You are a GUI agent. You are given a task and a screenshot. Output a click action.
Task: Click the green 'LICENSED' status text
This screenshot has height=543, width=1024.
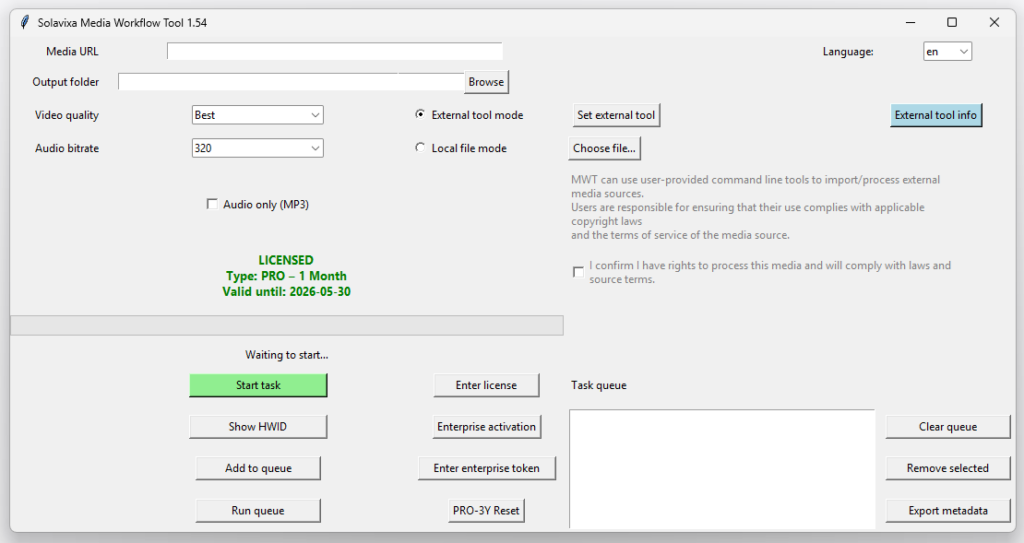point(286,260)
